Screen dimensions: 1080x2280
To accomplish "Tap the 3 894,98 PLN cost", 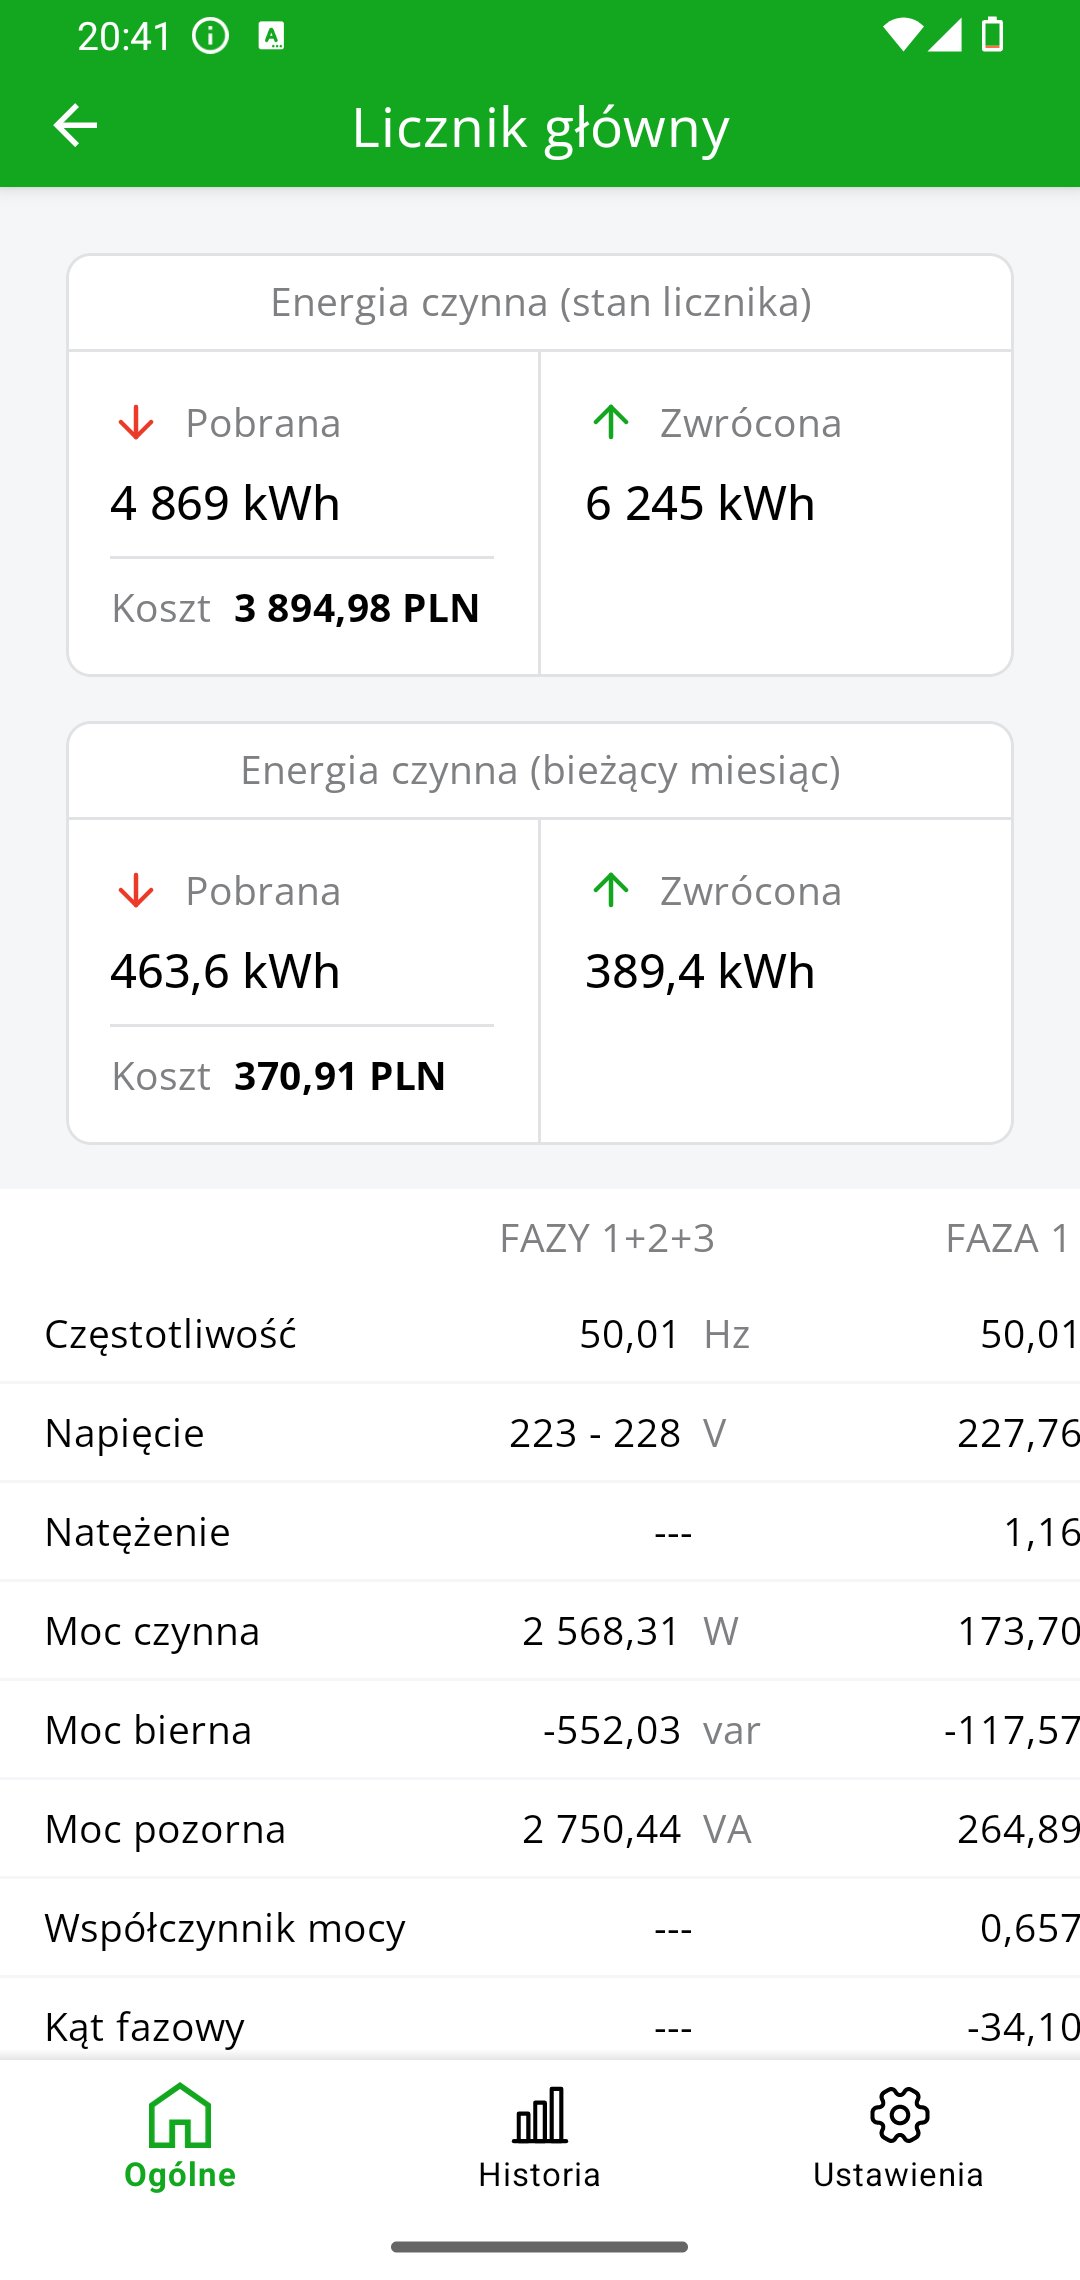I will (356, 608).
